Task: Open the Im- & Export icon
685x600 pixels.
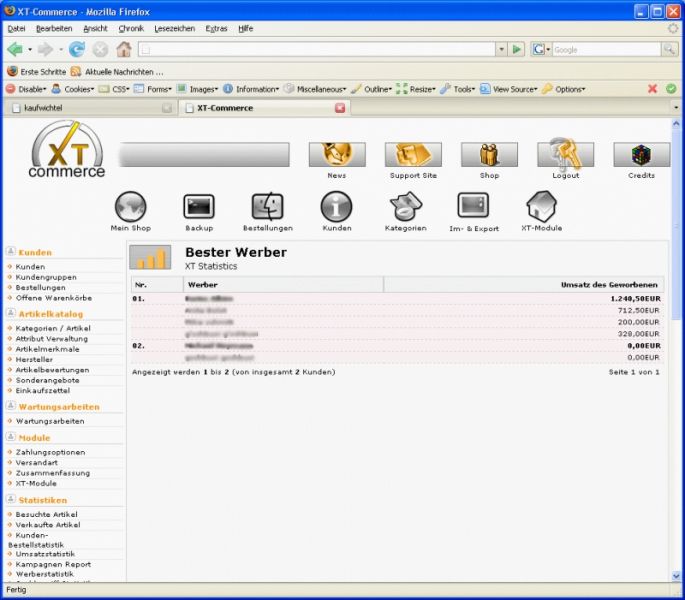Action: [473, 205]
